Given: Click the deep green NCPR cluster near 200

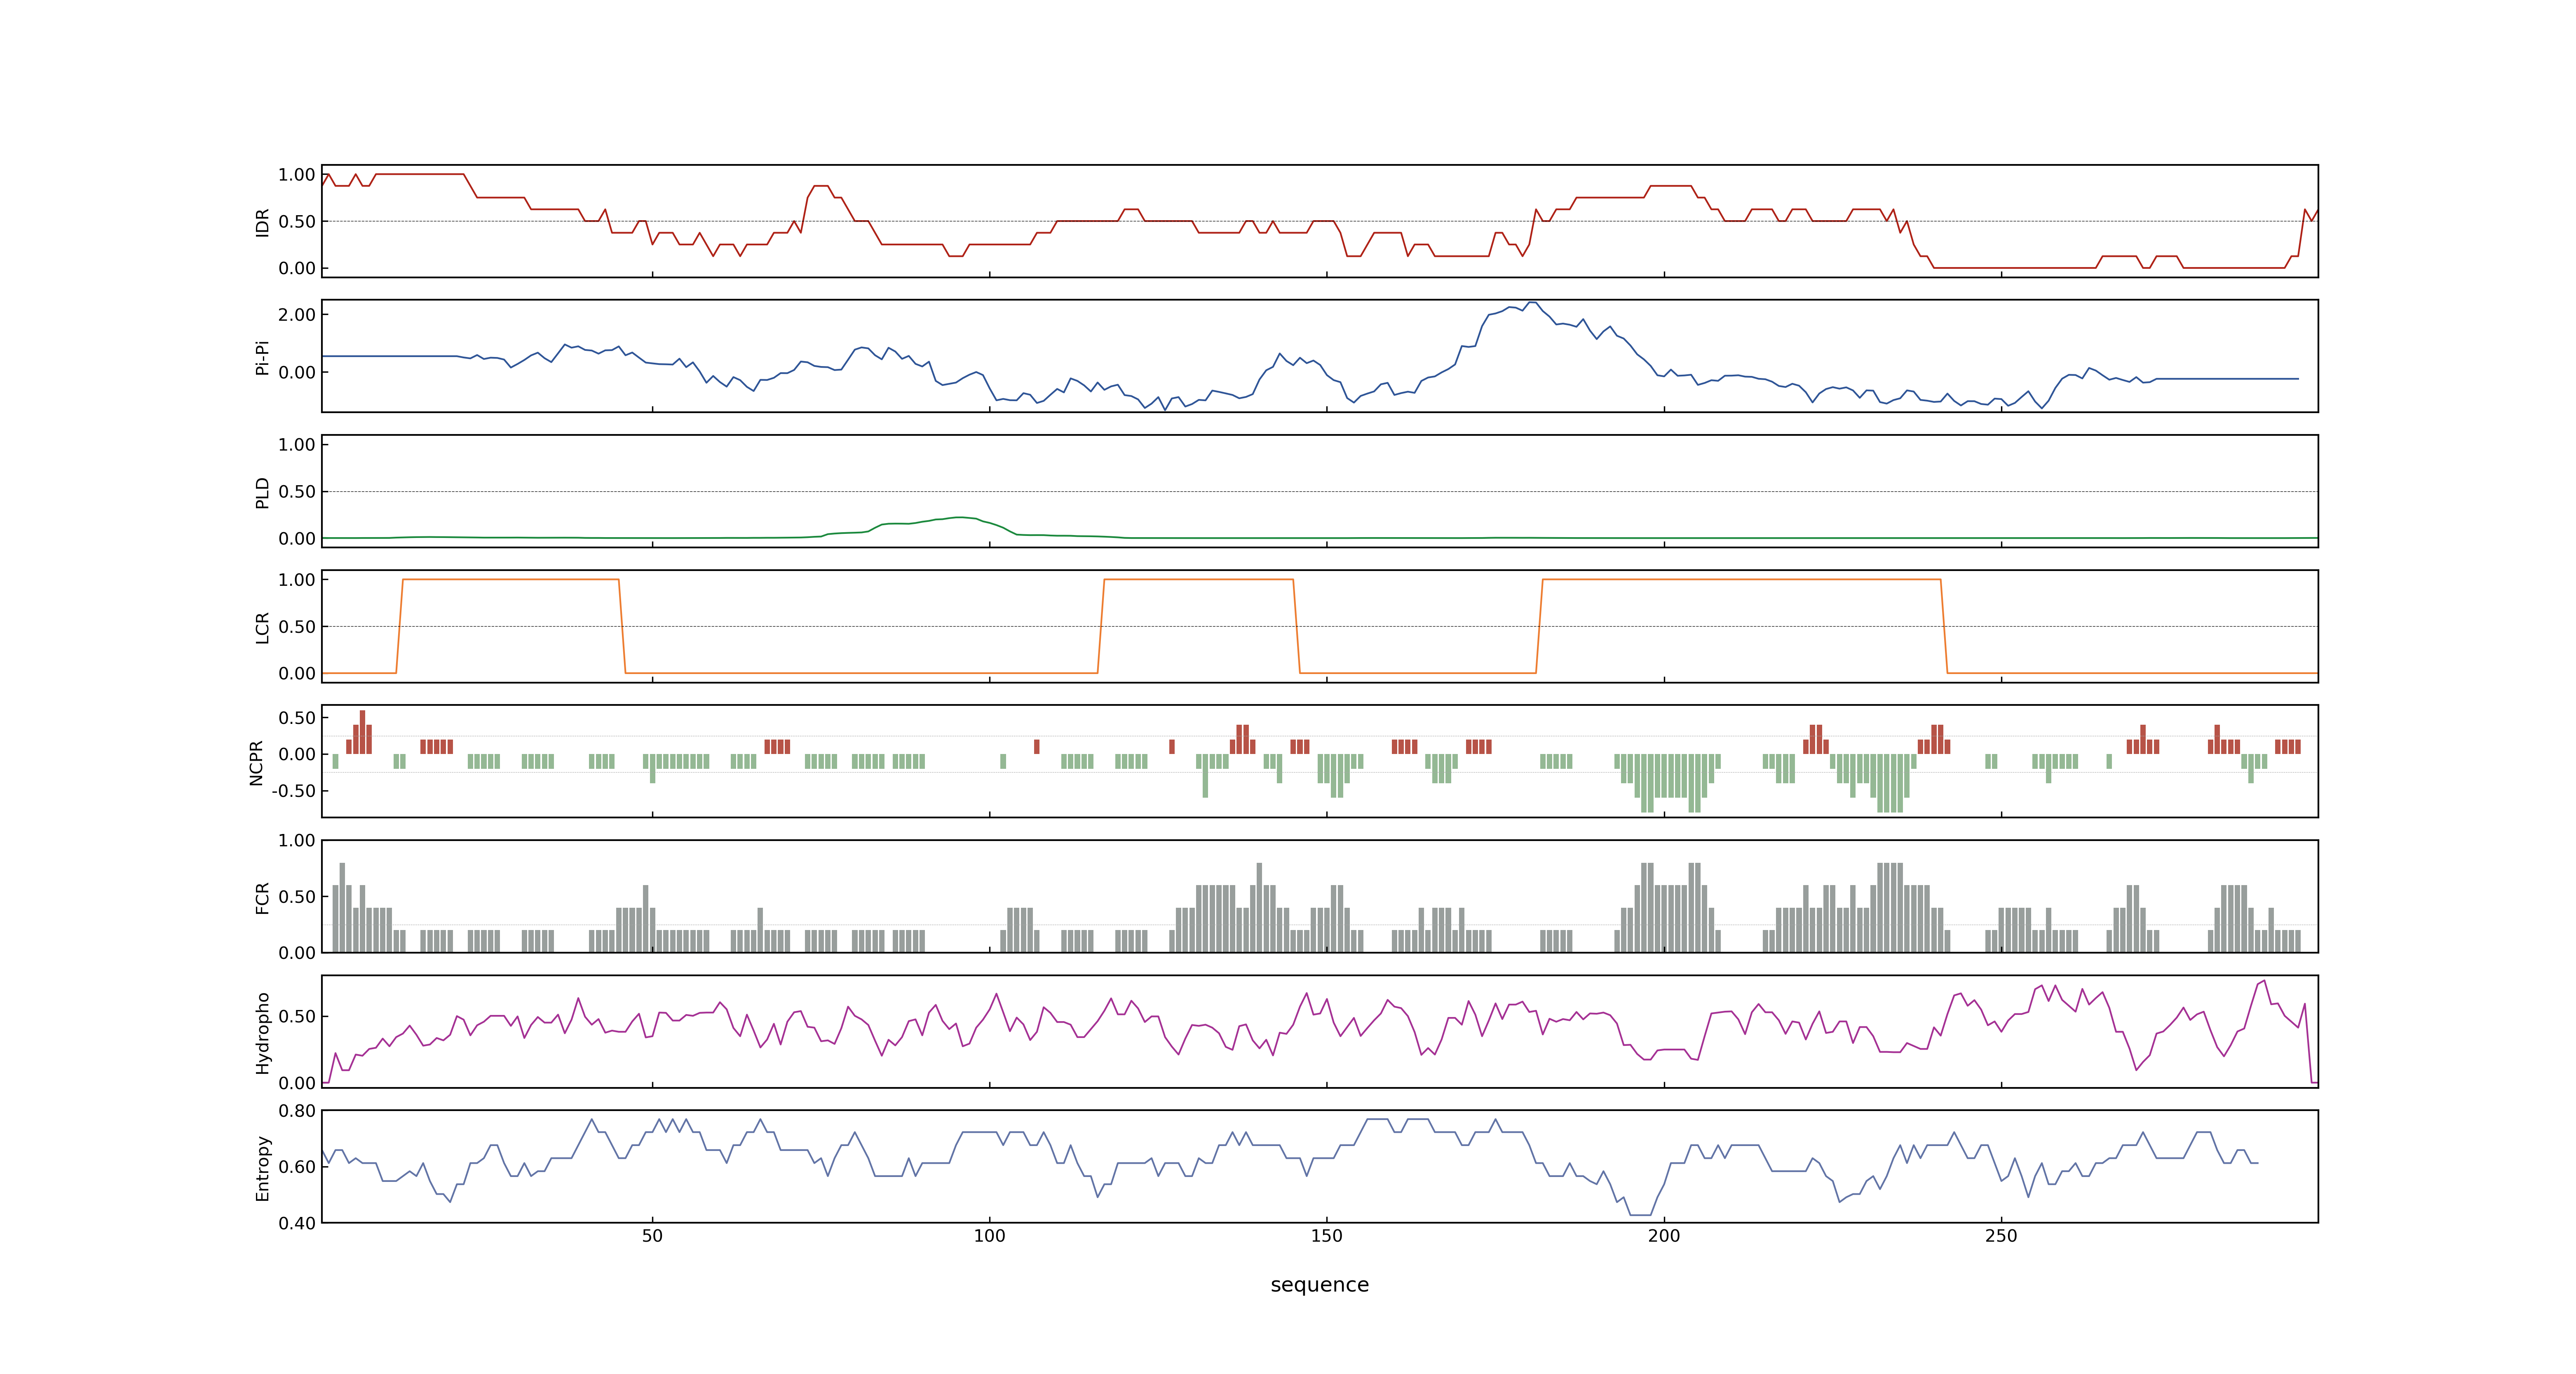Looking at the screenshot, I should [x=1668, y=783].
